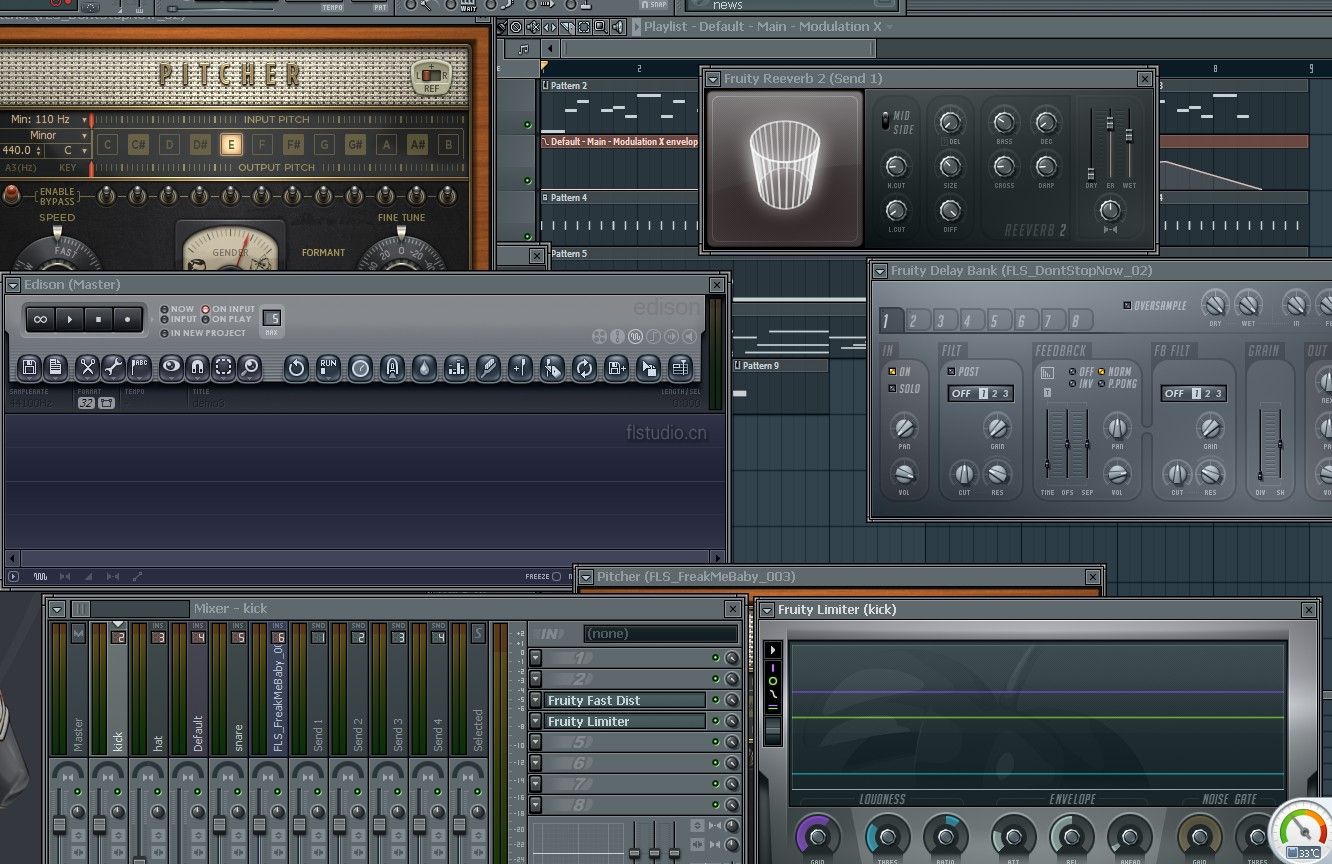This screenshot has width=1332, height=864.
Task: Click Edison's magnifier zoom icon
Action: click(249, 367)
